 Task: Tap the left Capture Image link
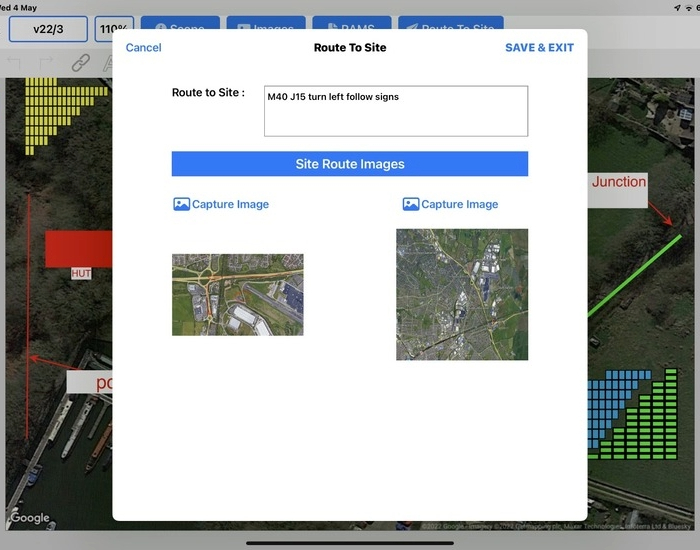coord(221,204)
